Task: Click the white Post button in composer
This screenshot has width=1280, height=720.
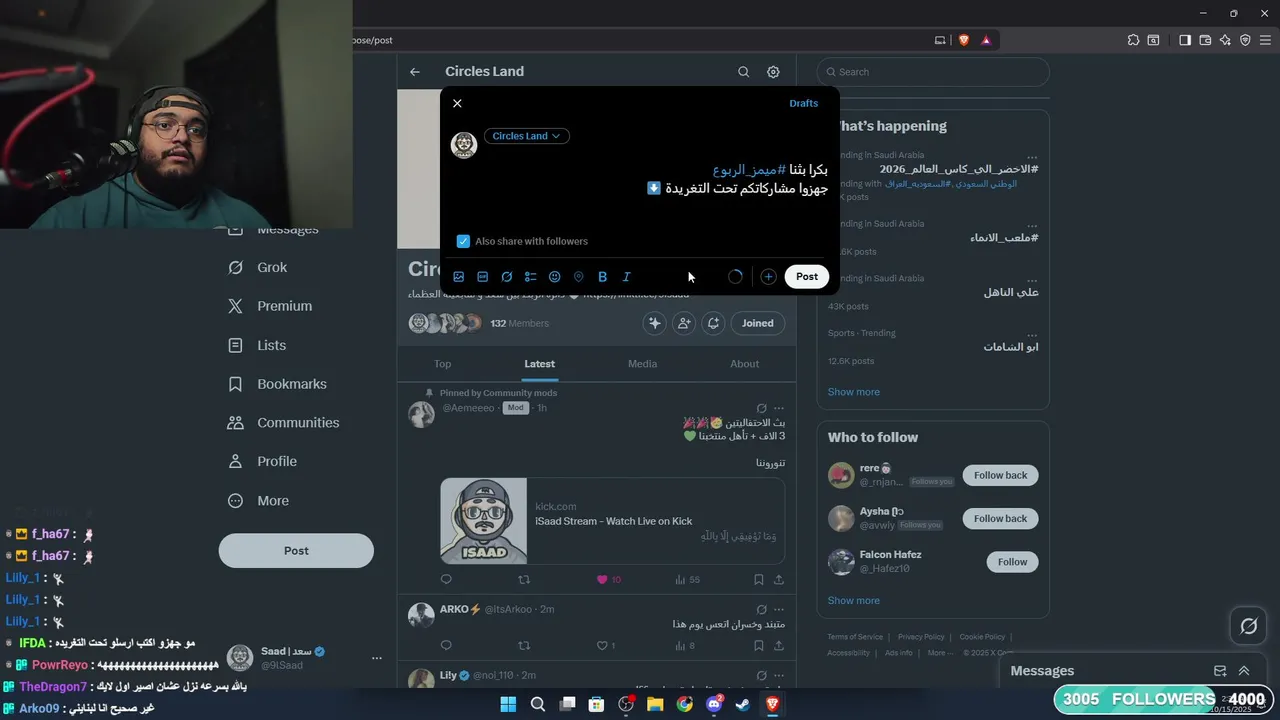Action: click(807, 277)
